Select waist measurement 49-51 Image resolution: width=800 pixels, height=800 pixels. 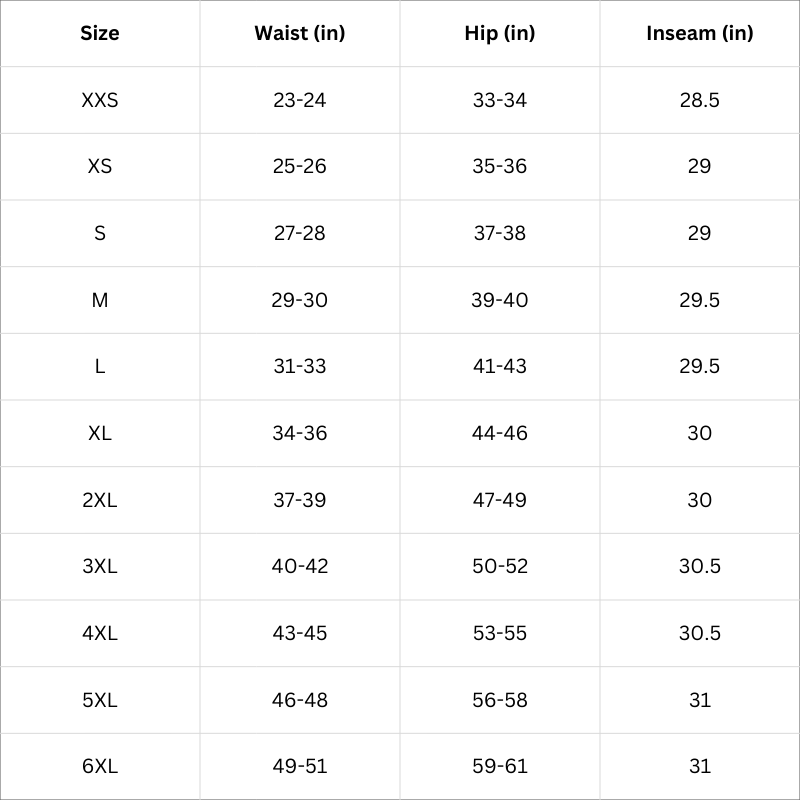point(300,766)
